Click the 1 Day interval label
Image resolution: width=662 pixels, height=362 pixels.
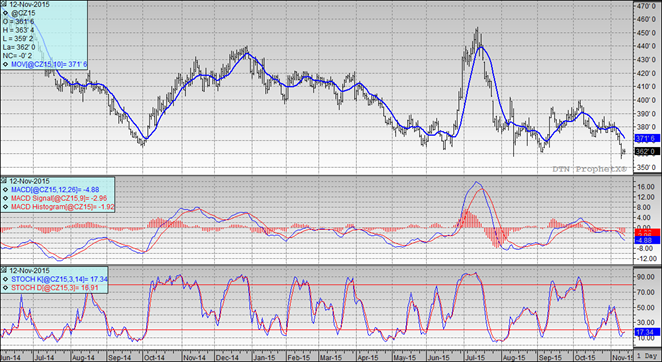tap(647, 357)
